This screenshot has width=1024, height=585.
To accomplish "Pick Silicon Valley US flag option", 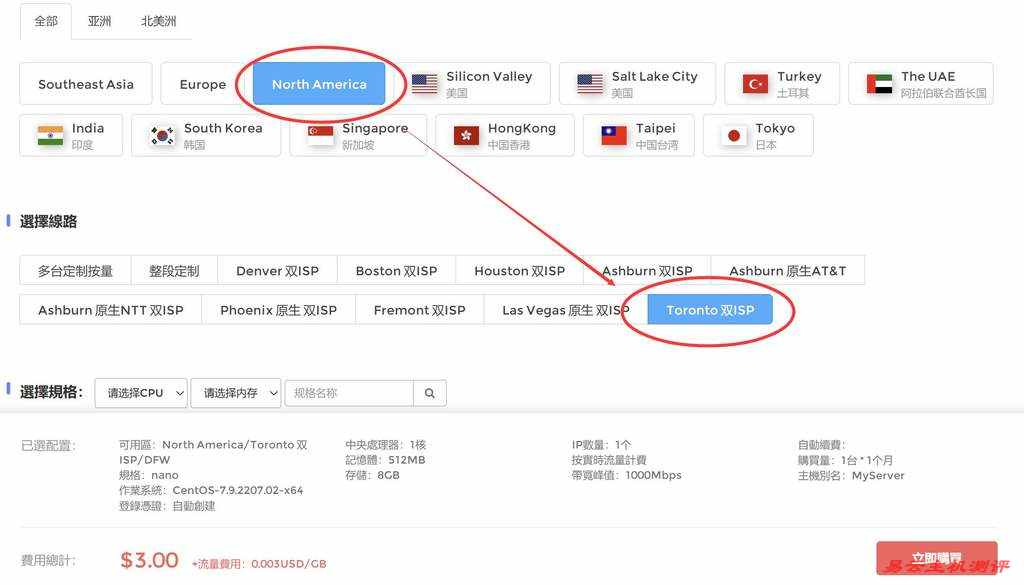I will 472,84.
